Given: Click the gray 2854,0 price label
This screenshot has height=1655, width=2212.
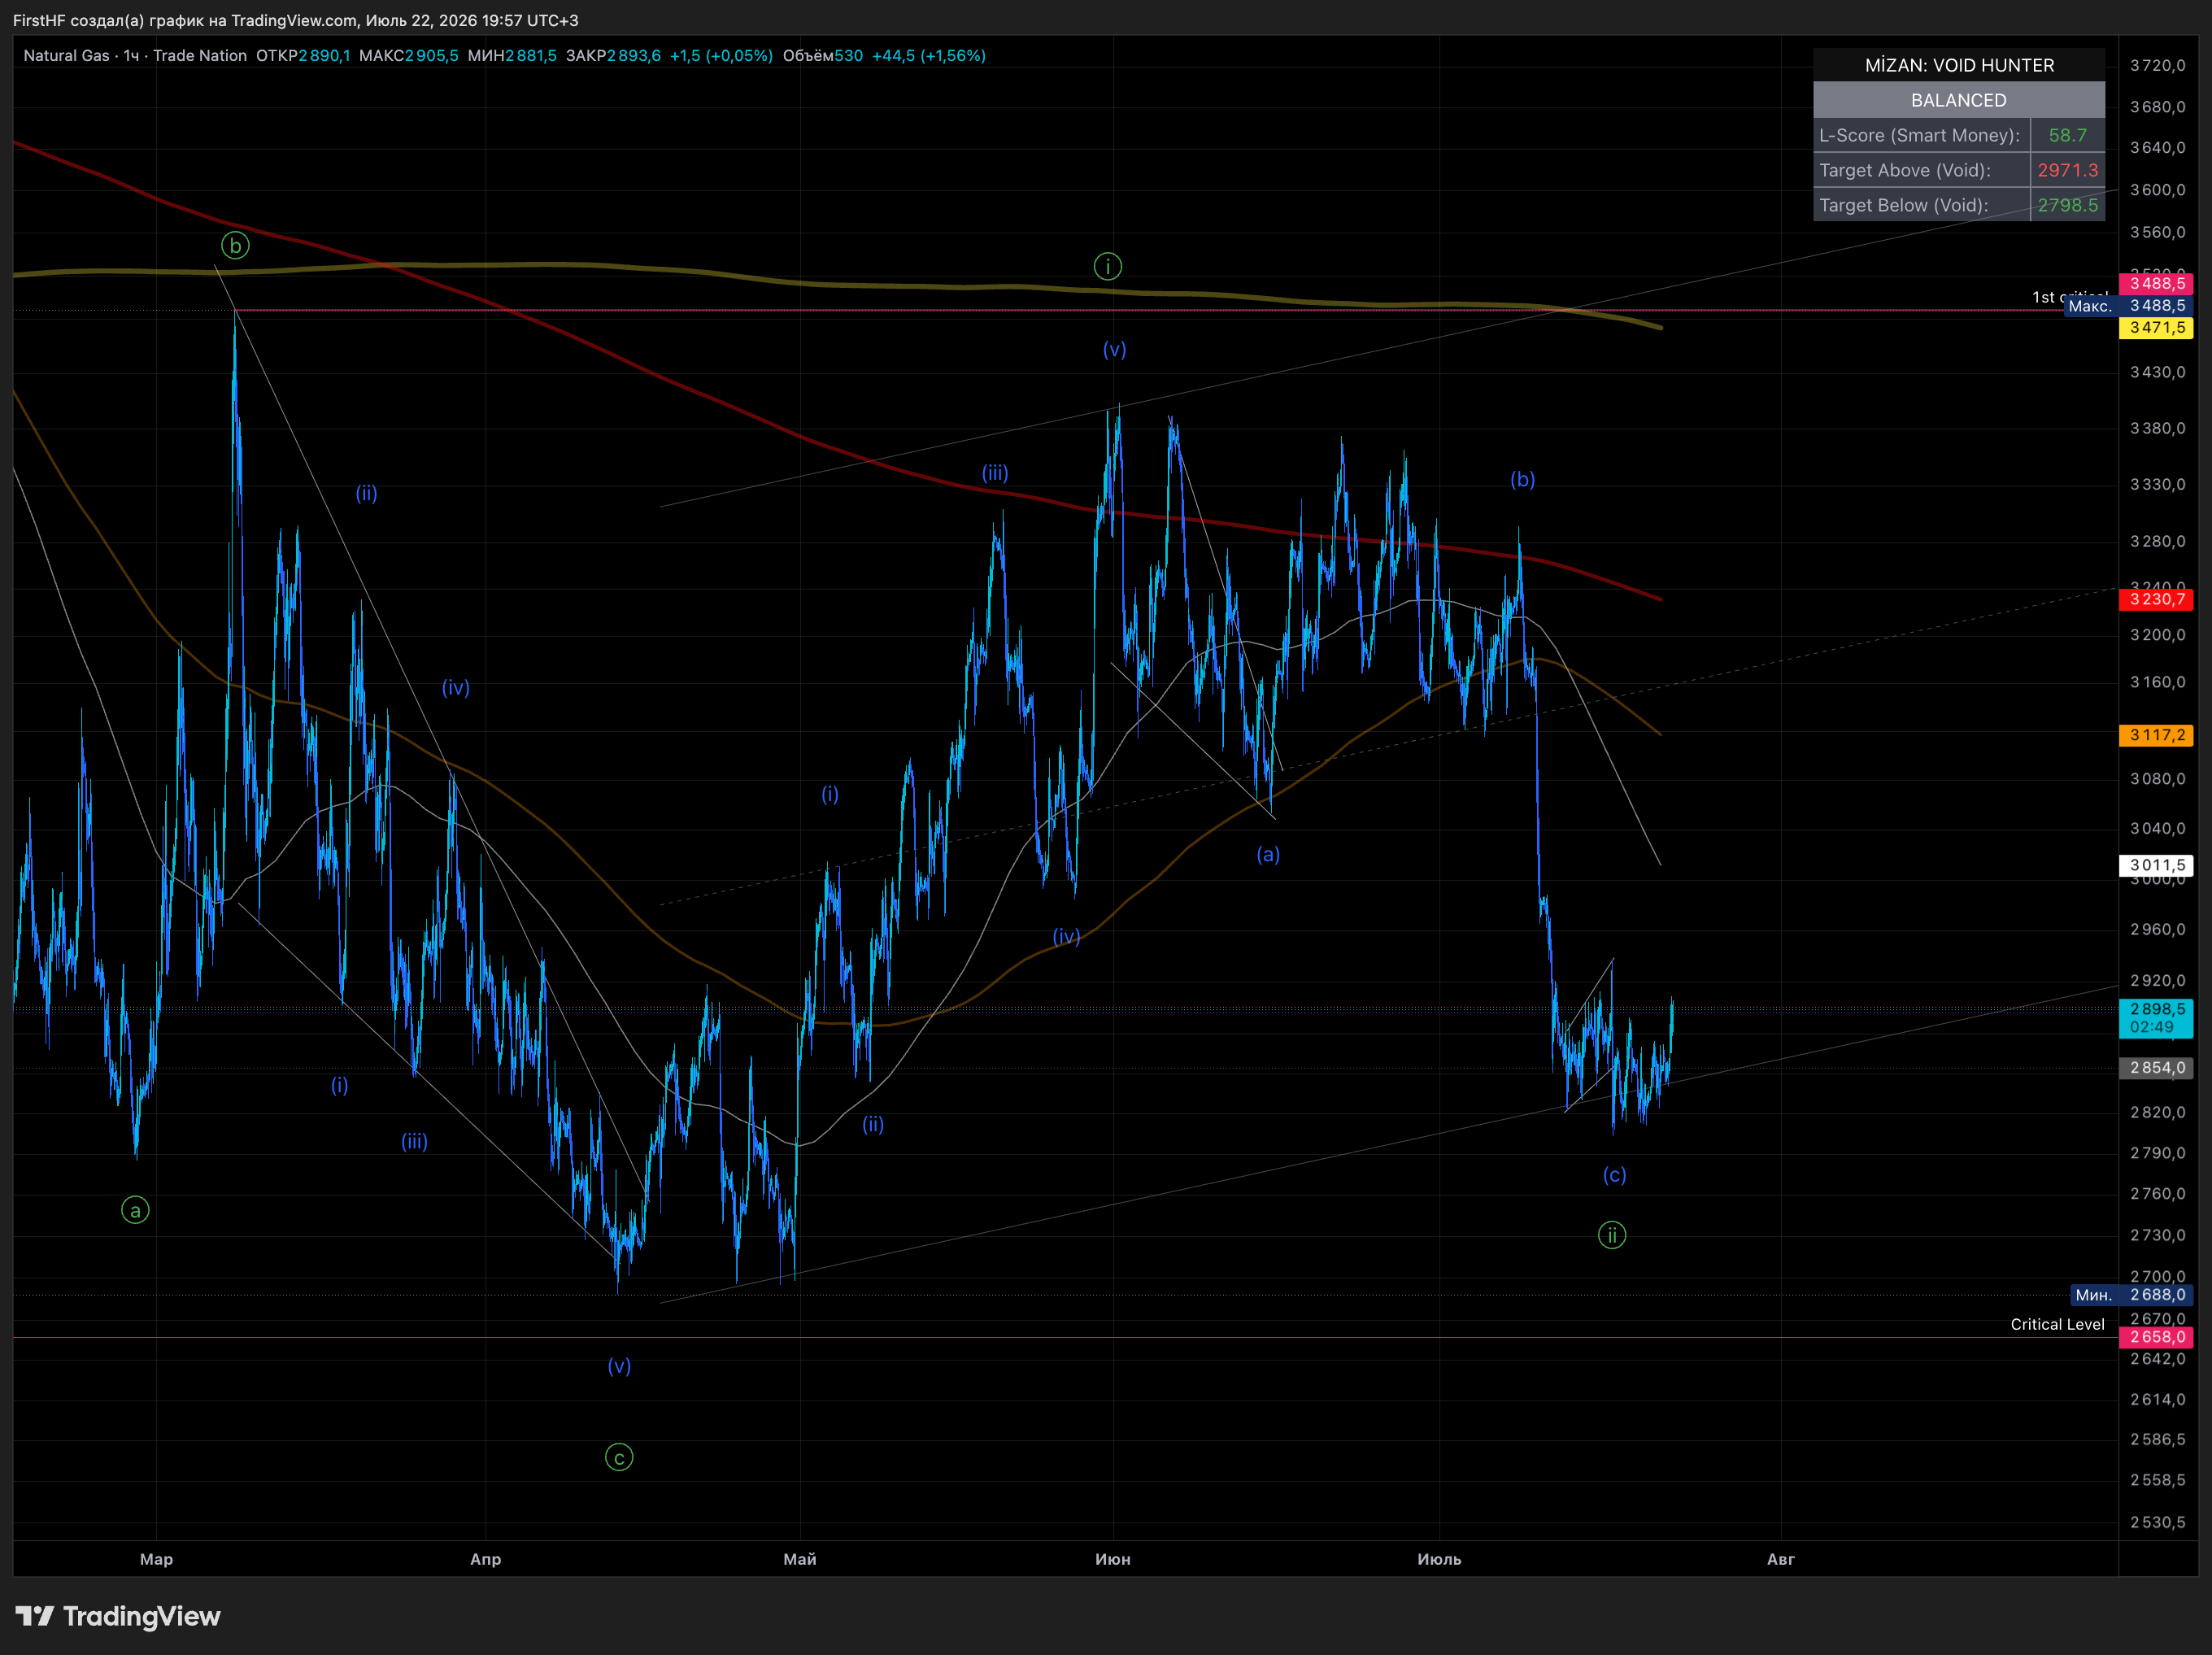Looking at the screenshot, I should (2156, 1068).
